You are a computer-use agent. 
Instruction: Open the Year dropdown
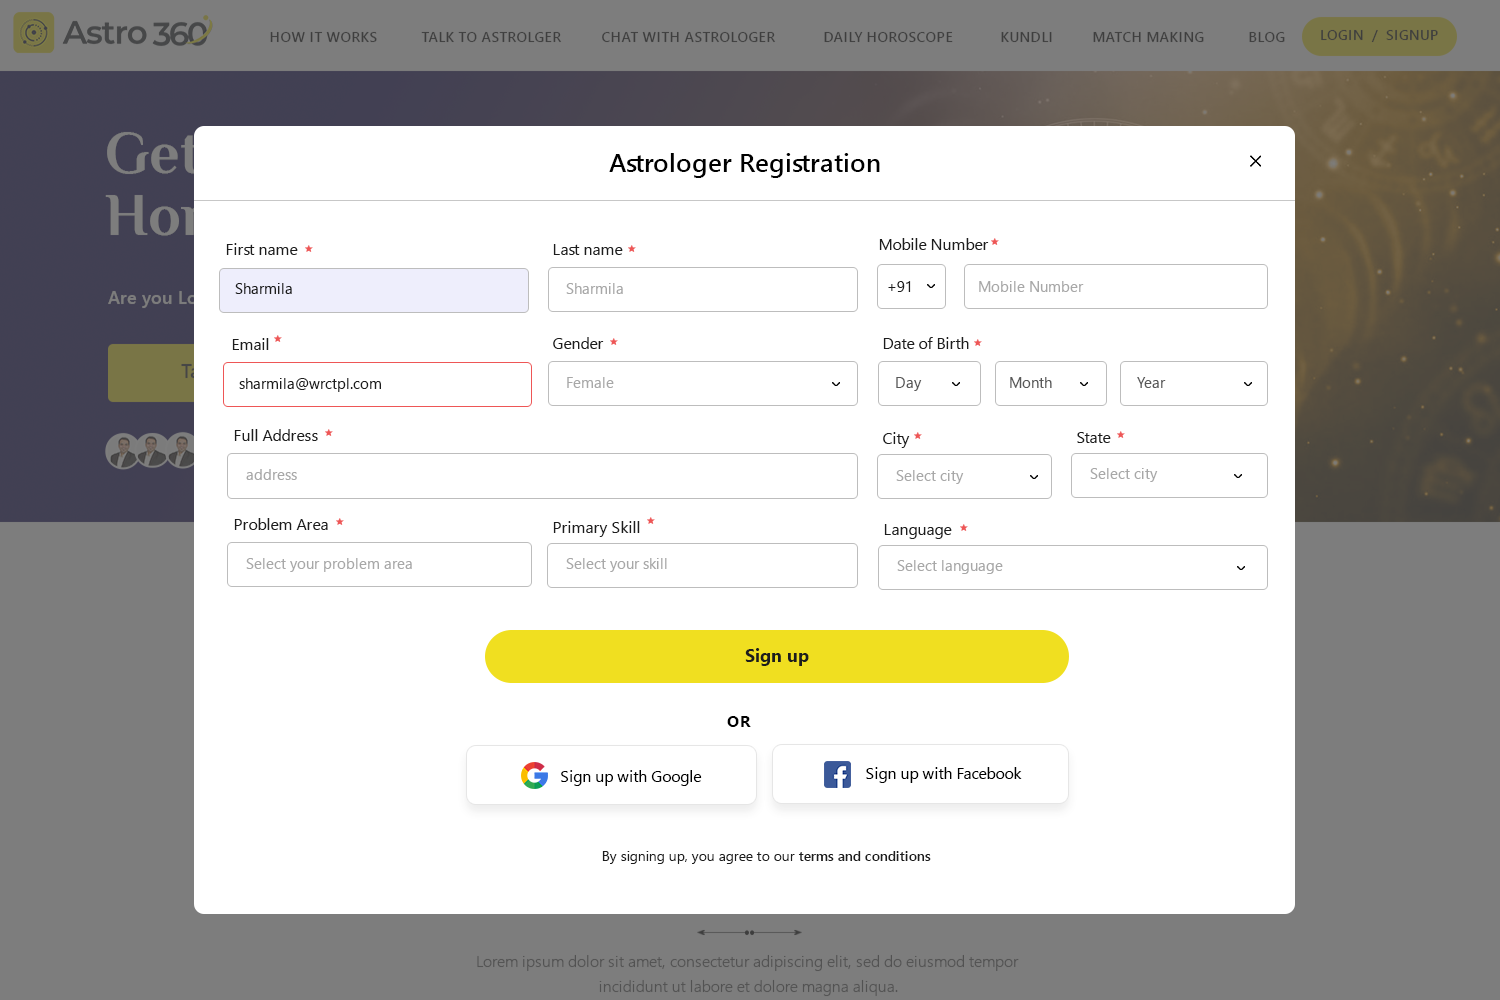pyautogui.click(x=1193, y=383)
